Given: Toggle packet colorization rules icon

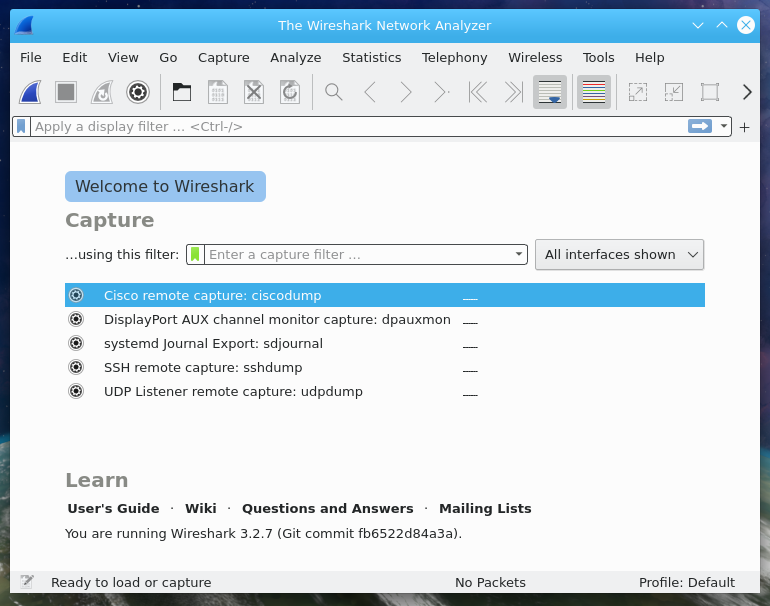Looking at the screenshot, I should [594, 92].
